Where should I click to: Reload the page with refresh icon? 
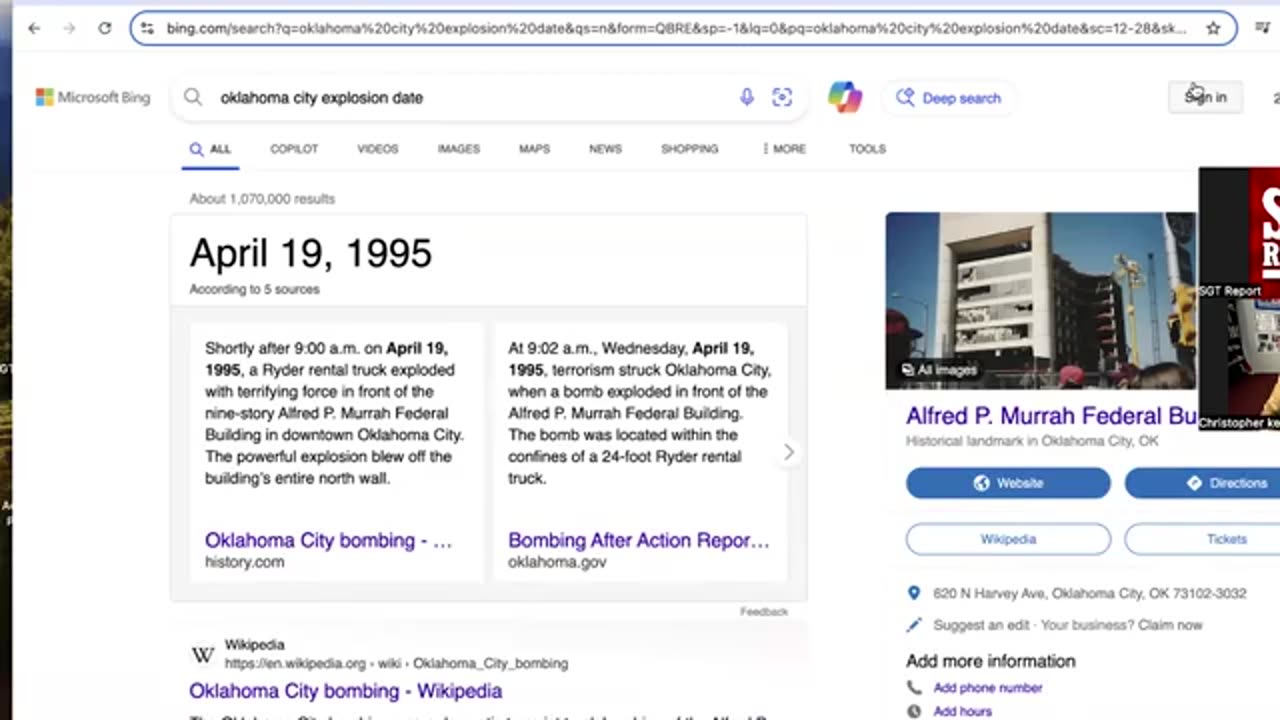click(104, 28)
